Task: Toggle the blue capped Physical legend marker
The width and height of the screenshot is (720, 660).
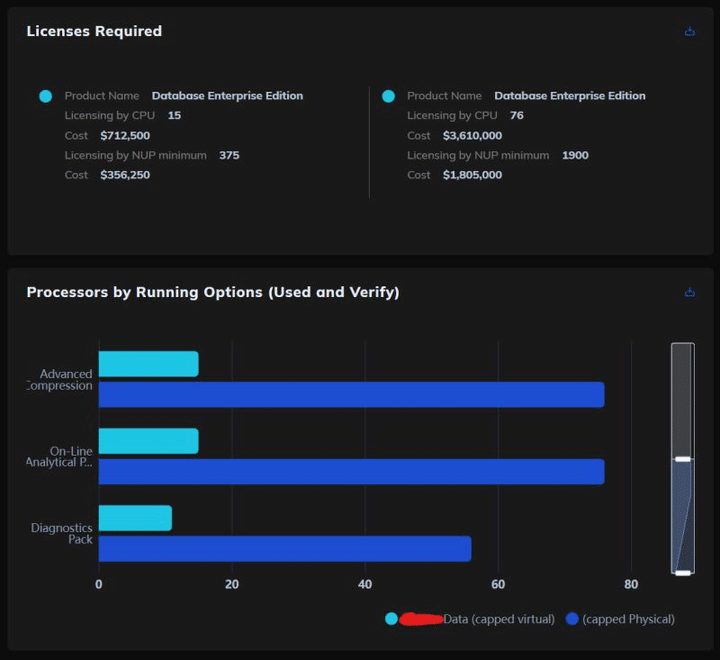Action: (x=572, y=619)
